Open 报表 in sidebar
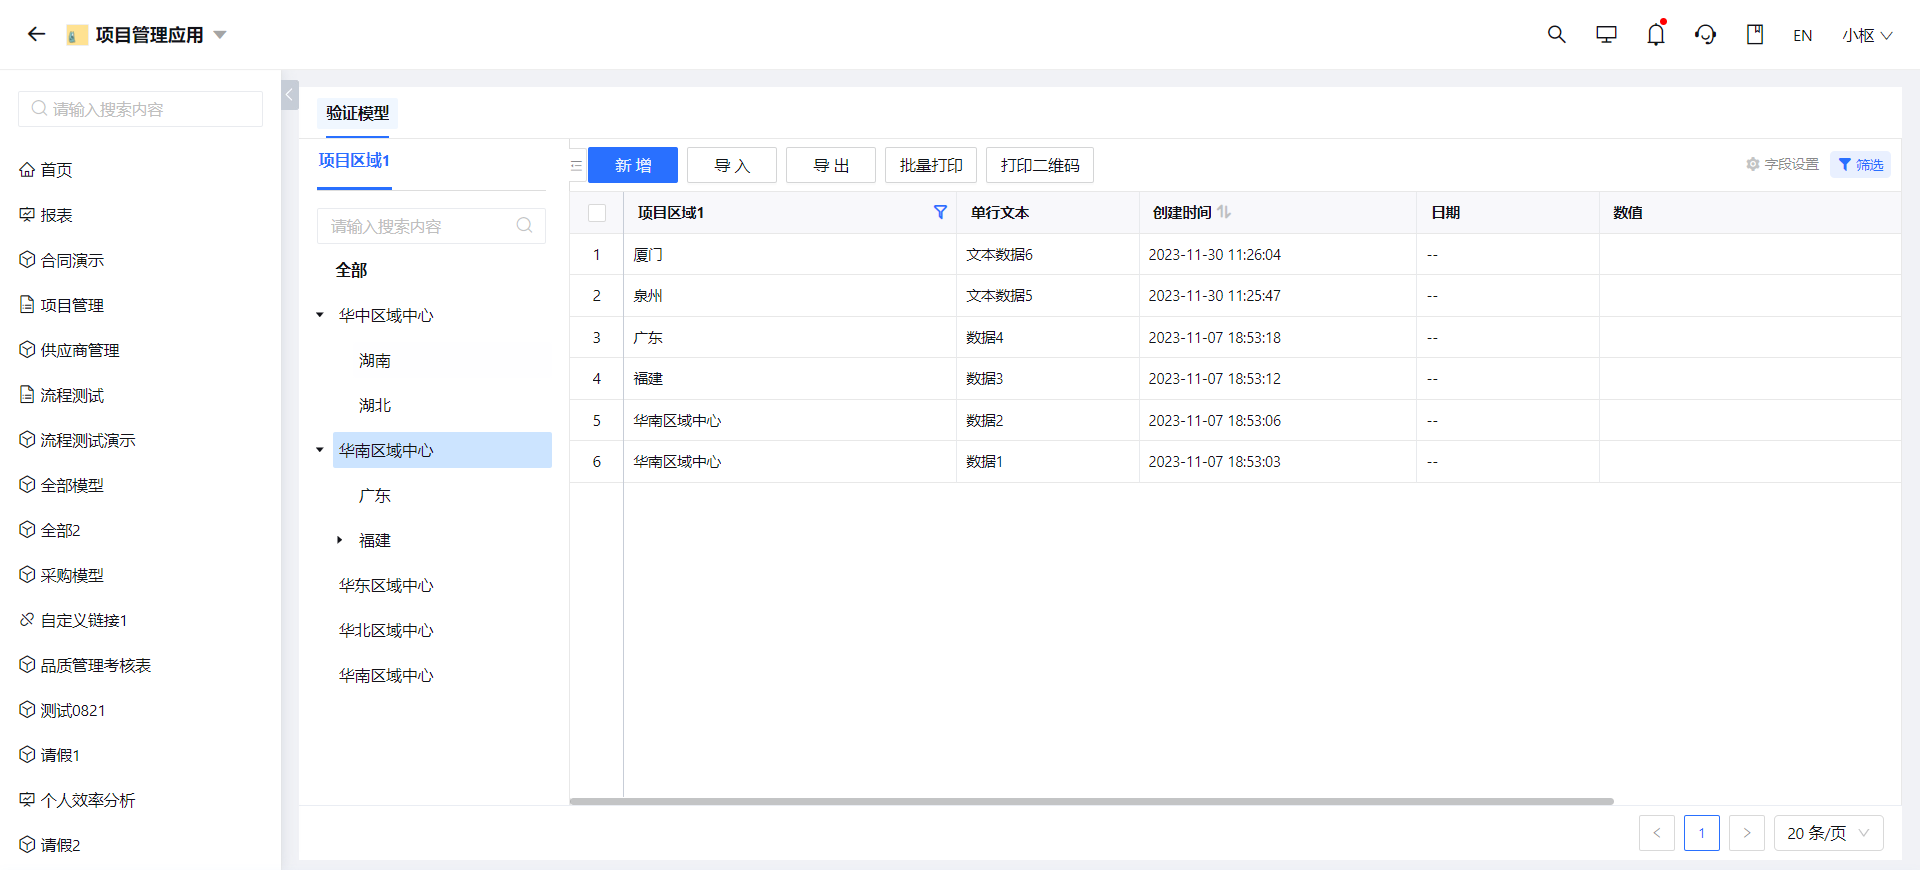Image resolution: width=1920 pixels, height=870 pixels. pos(56,215)
